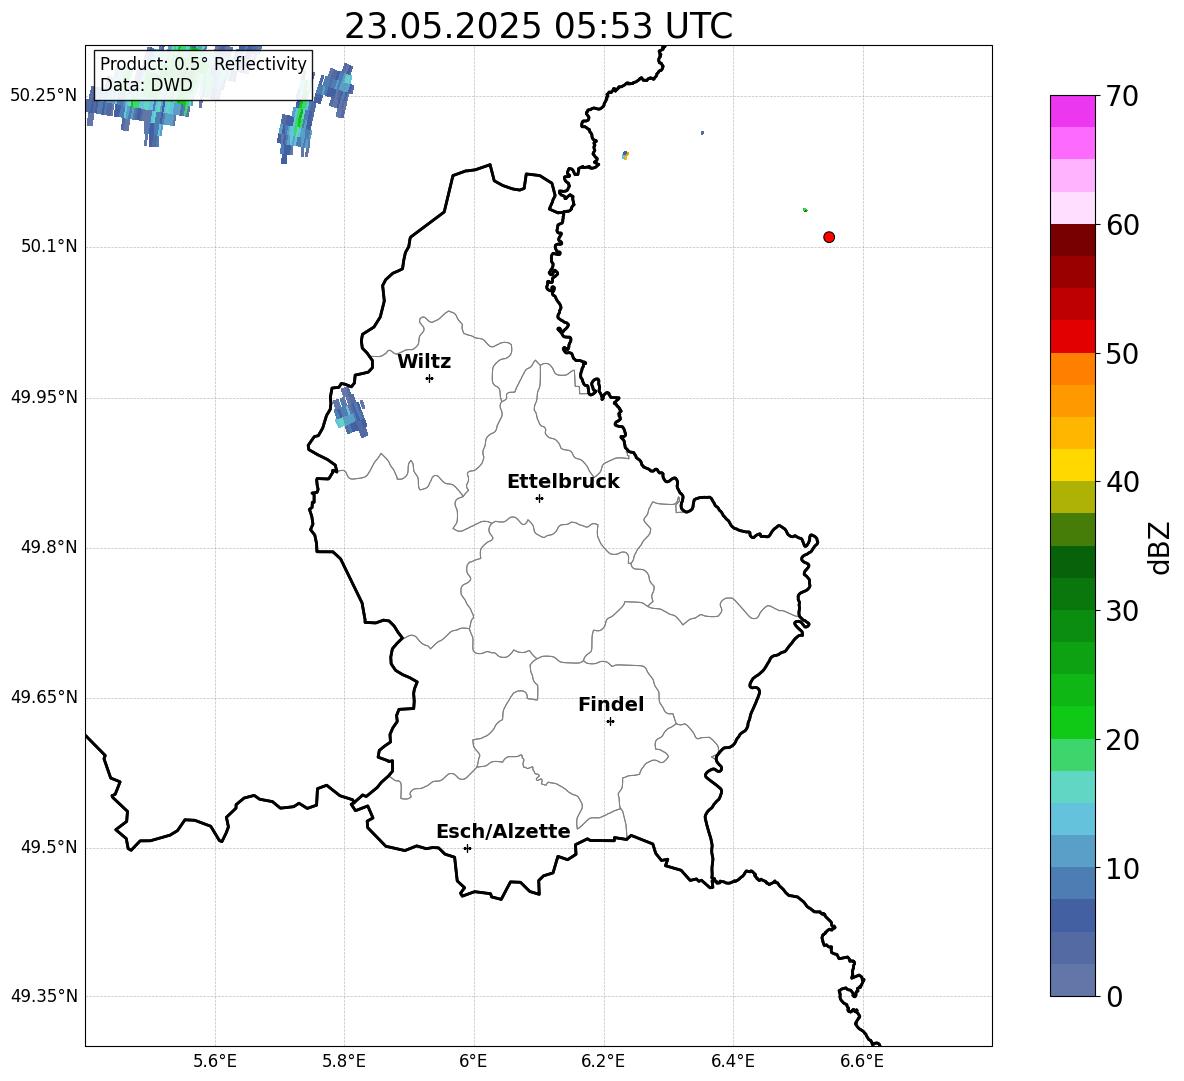Click the Ettelbruck location cross marker

tap(539, 498)
